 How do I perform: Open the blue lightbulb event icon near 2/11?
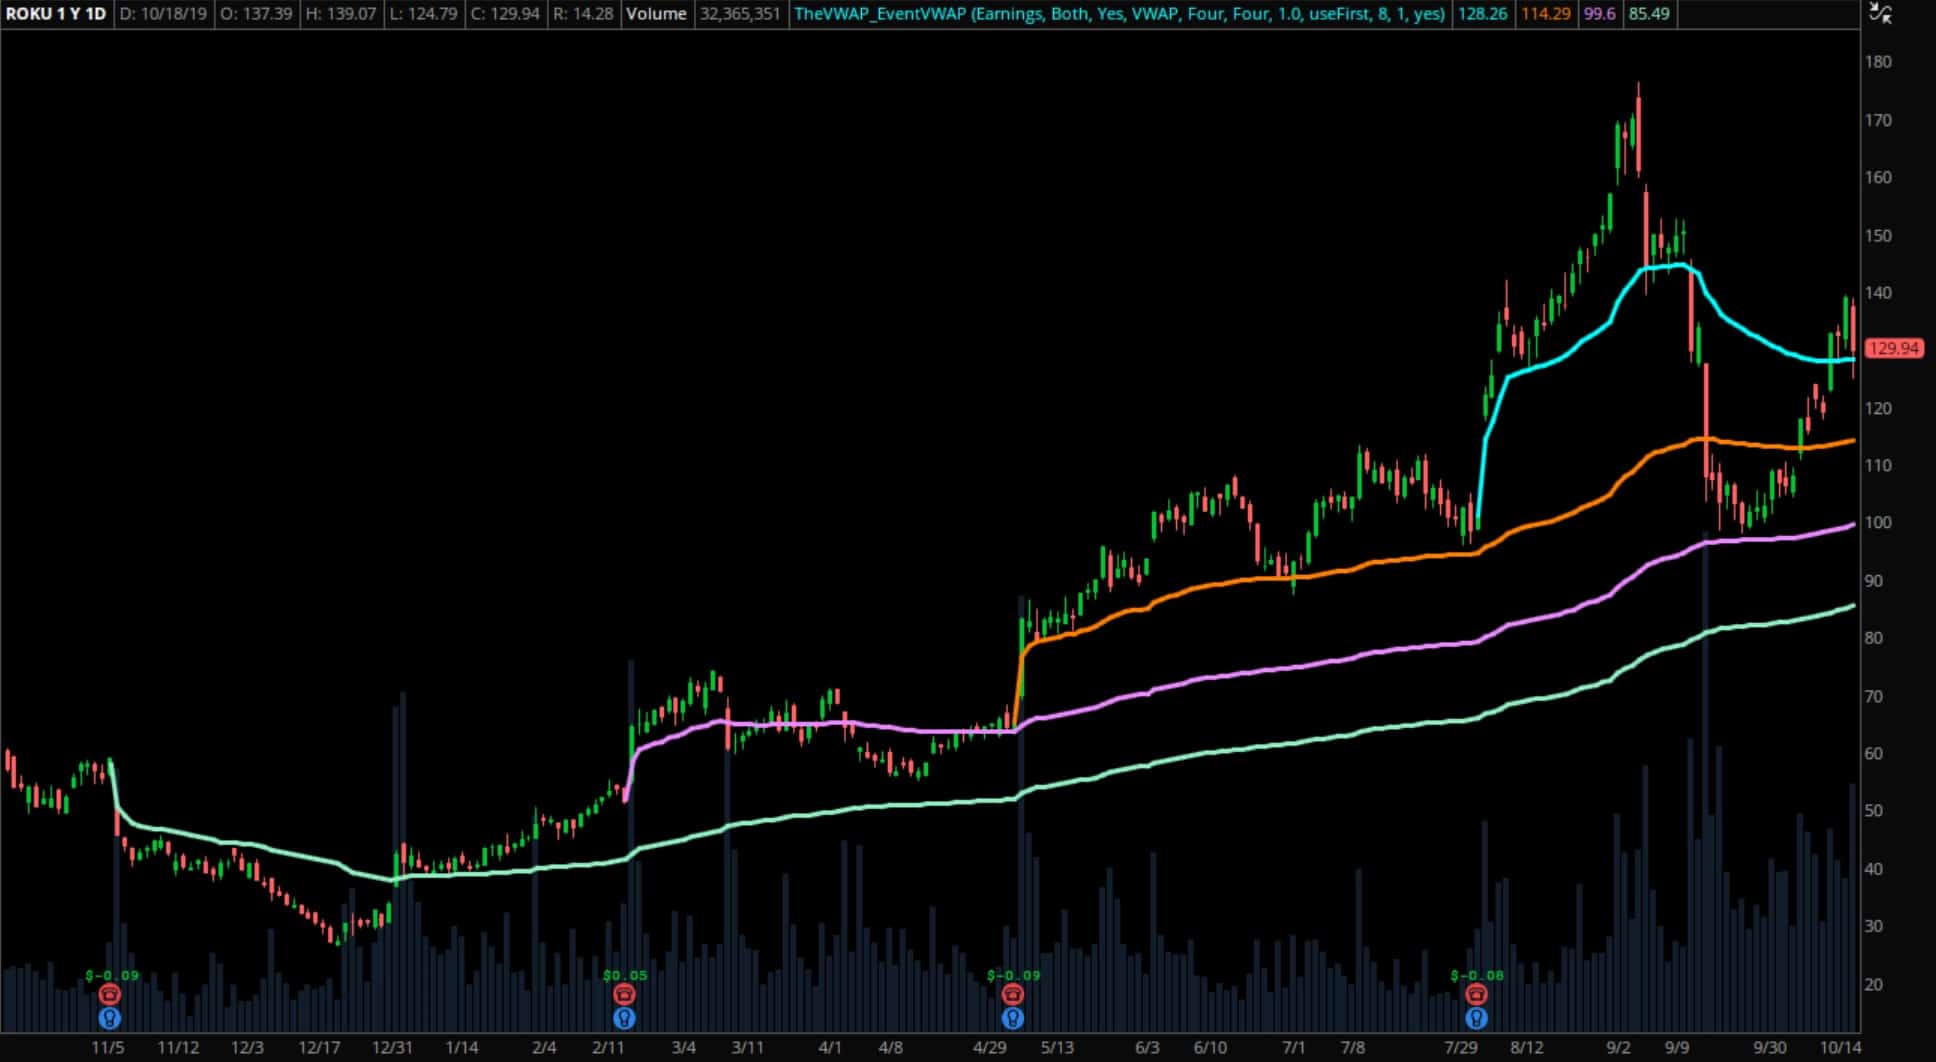point(625,1018)
